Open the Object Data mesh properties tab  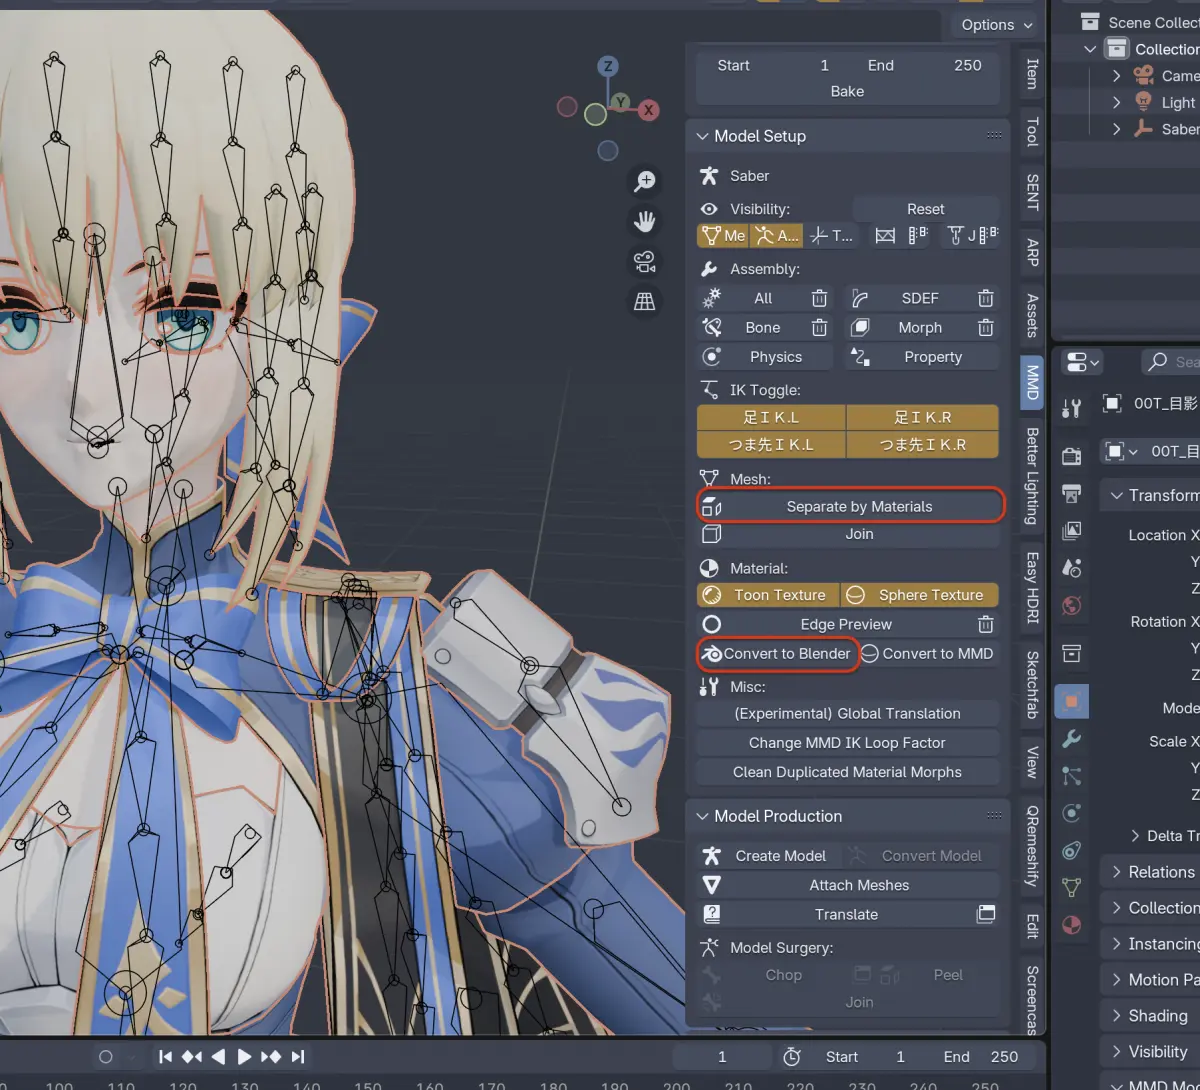[1071, 887]
